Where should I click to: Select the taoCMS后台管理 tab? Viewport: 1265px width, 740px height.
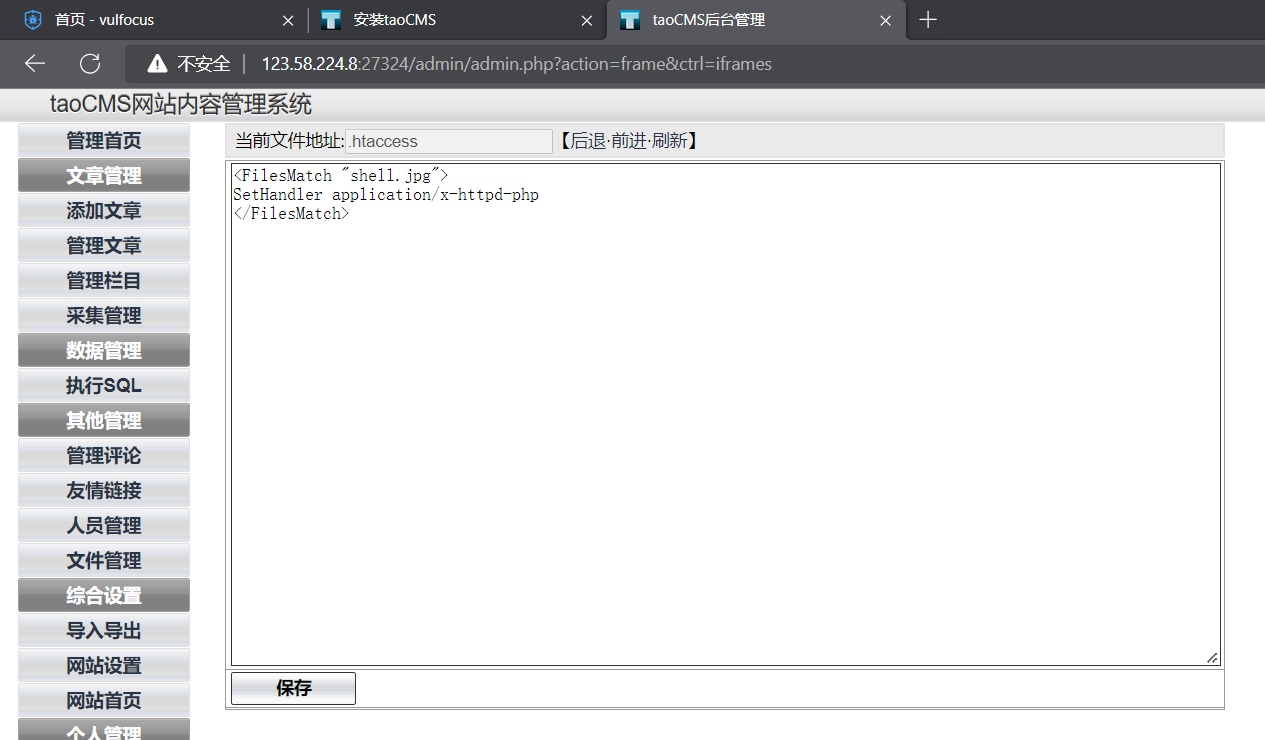(755, 20)
